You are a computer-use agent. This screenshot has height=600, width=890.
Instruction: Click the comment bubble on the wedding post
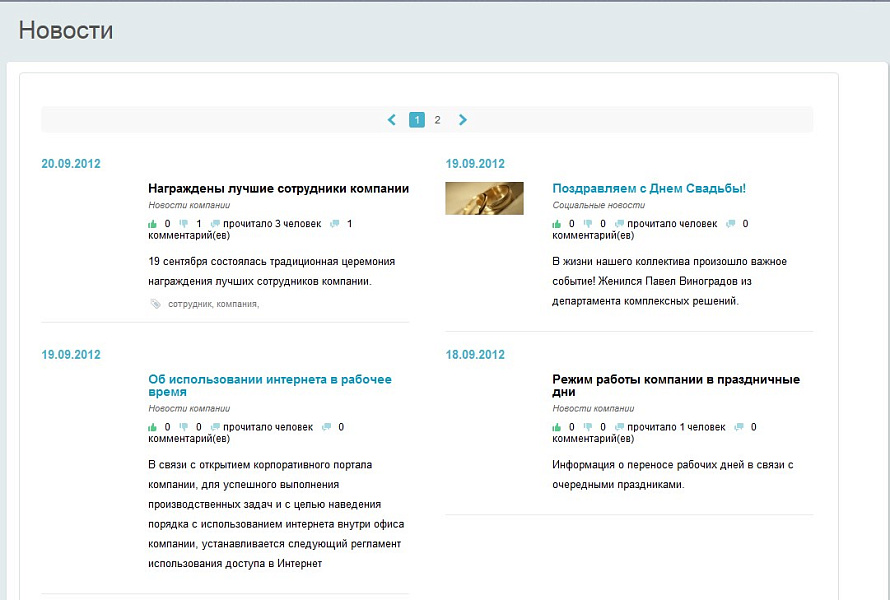click(x=730, y=222)
